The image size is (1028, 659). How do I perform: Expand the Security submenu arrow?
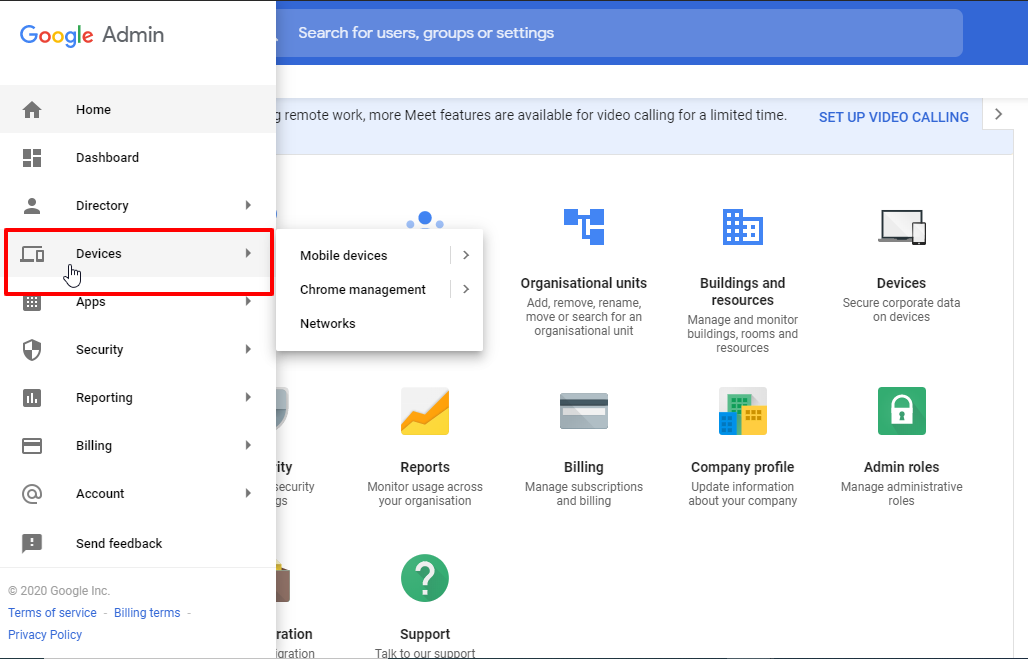tap(248, 349)
